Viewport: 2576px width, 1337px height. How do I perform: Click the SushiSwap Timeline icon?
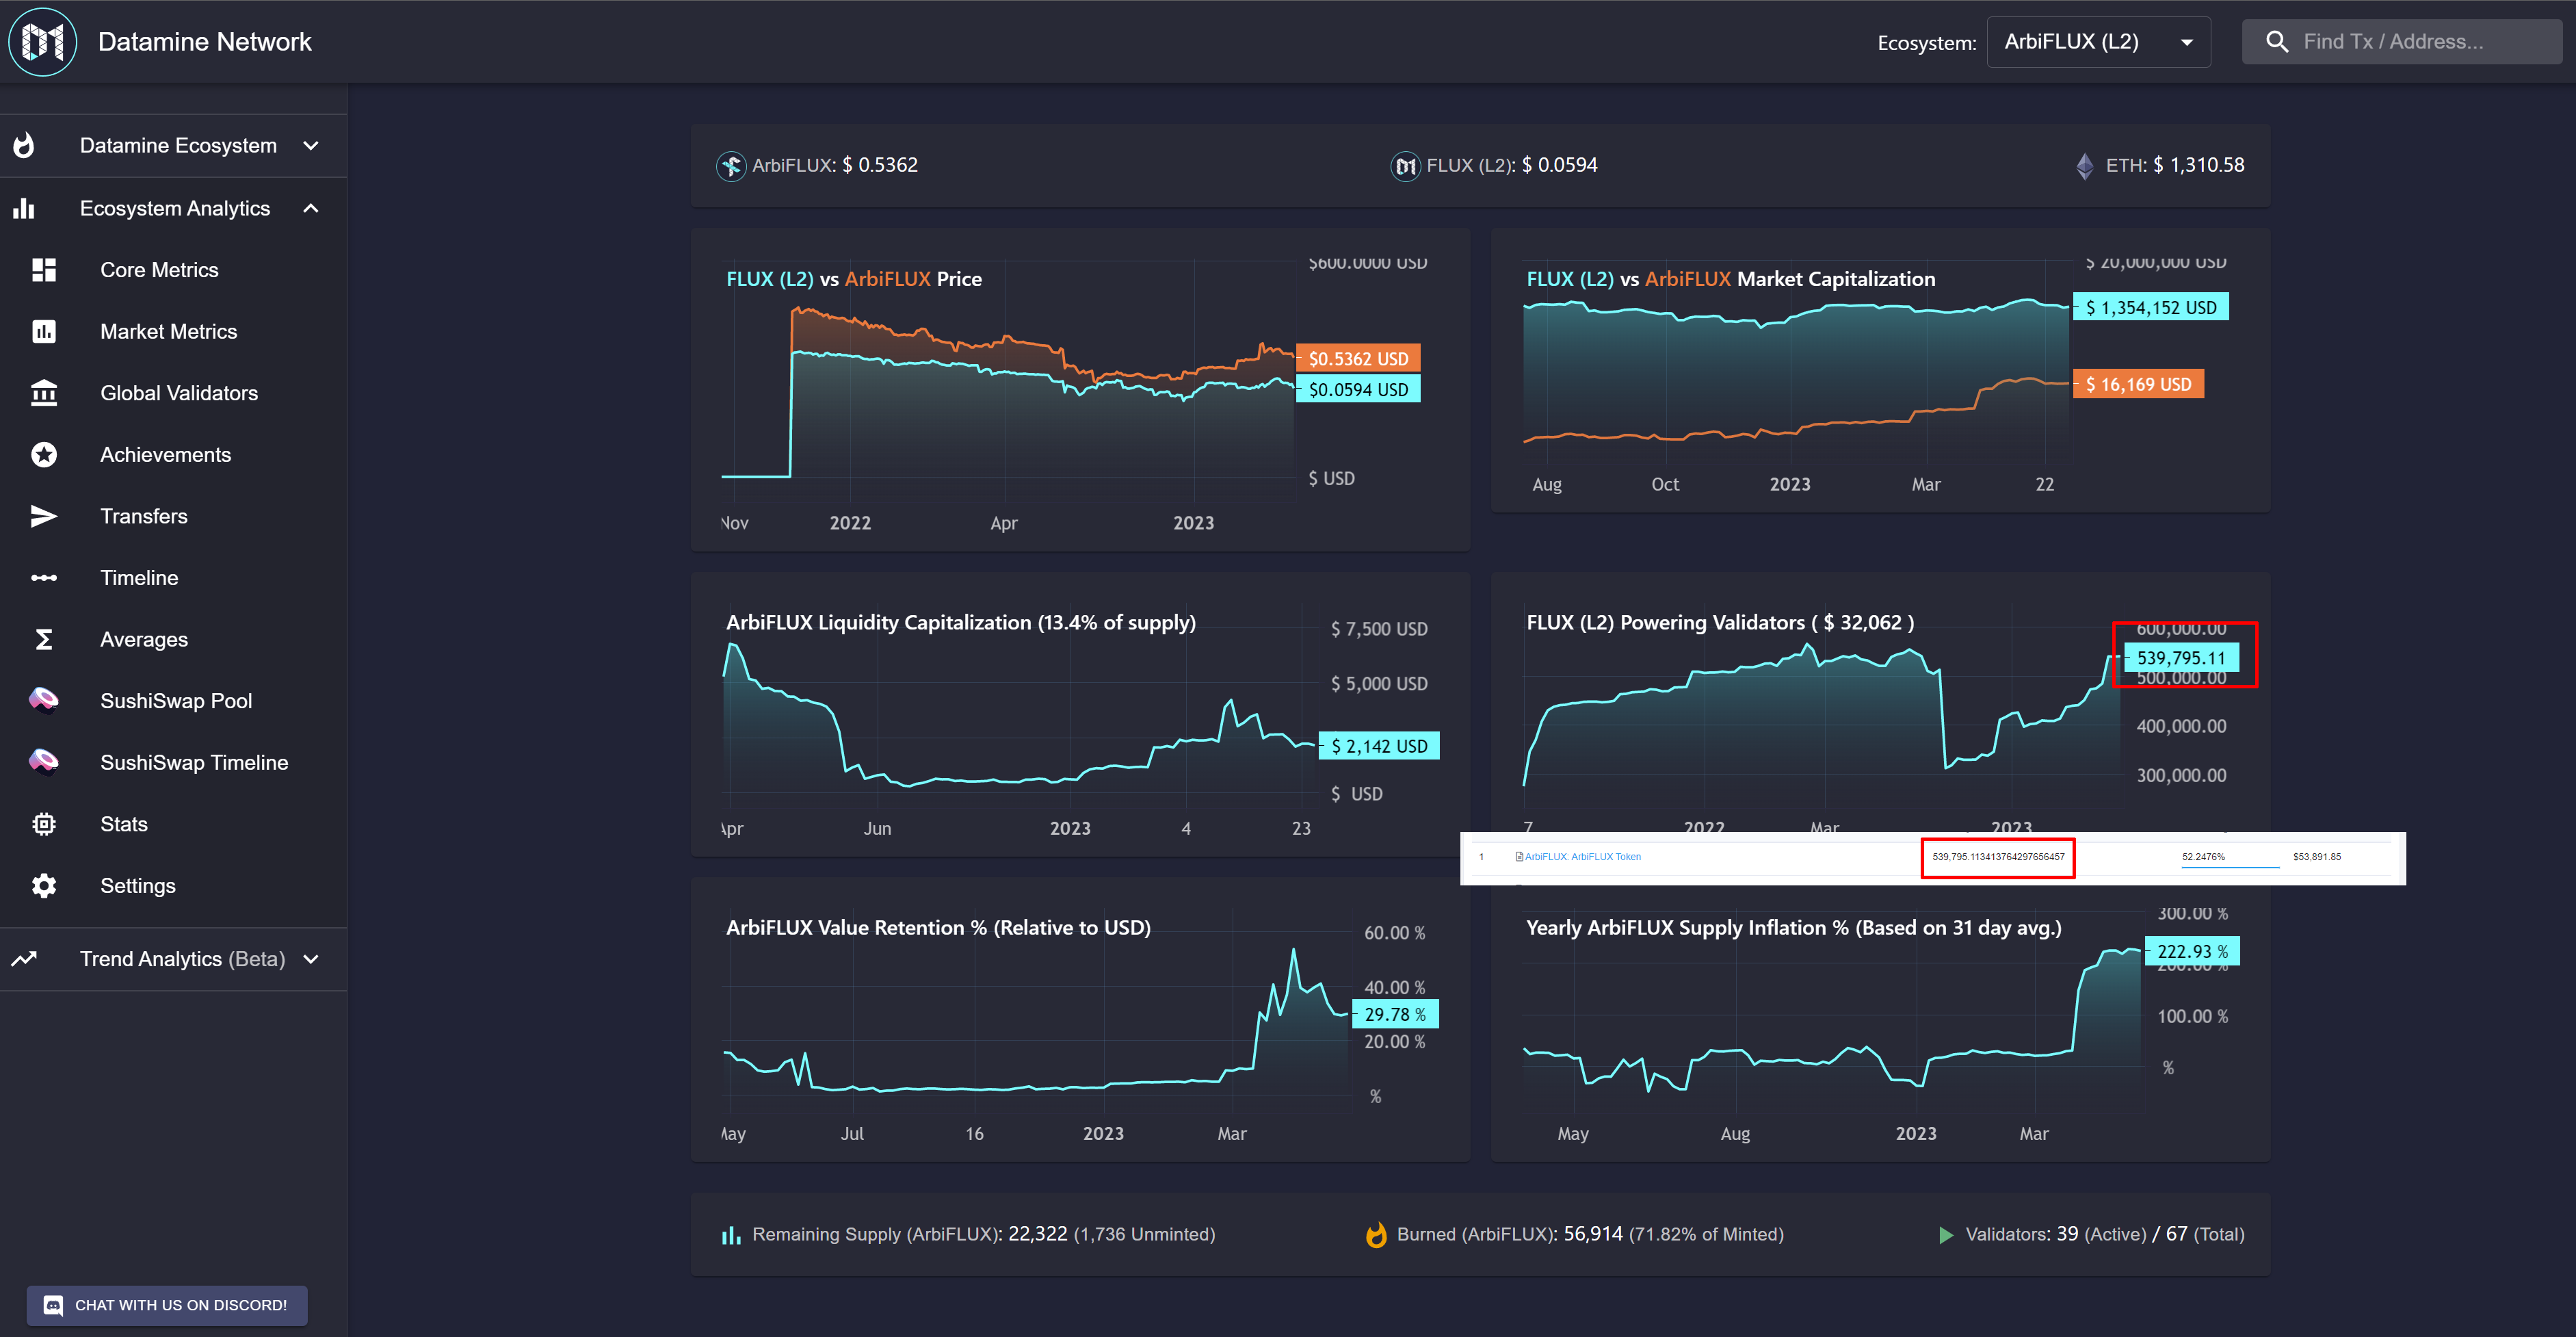click(x=44, y=762)
